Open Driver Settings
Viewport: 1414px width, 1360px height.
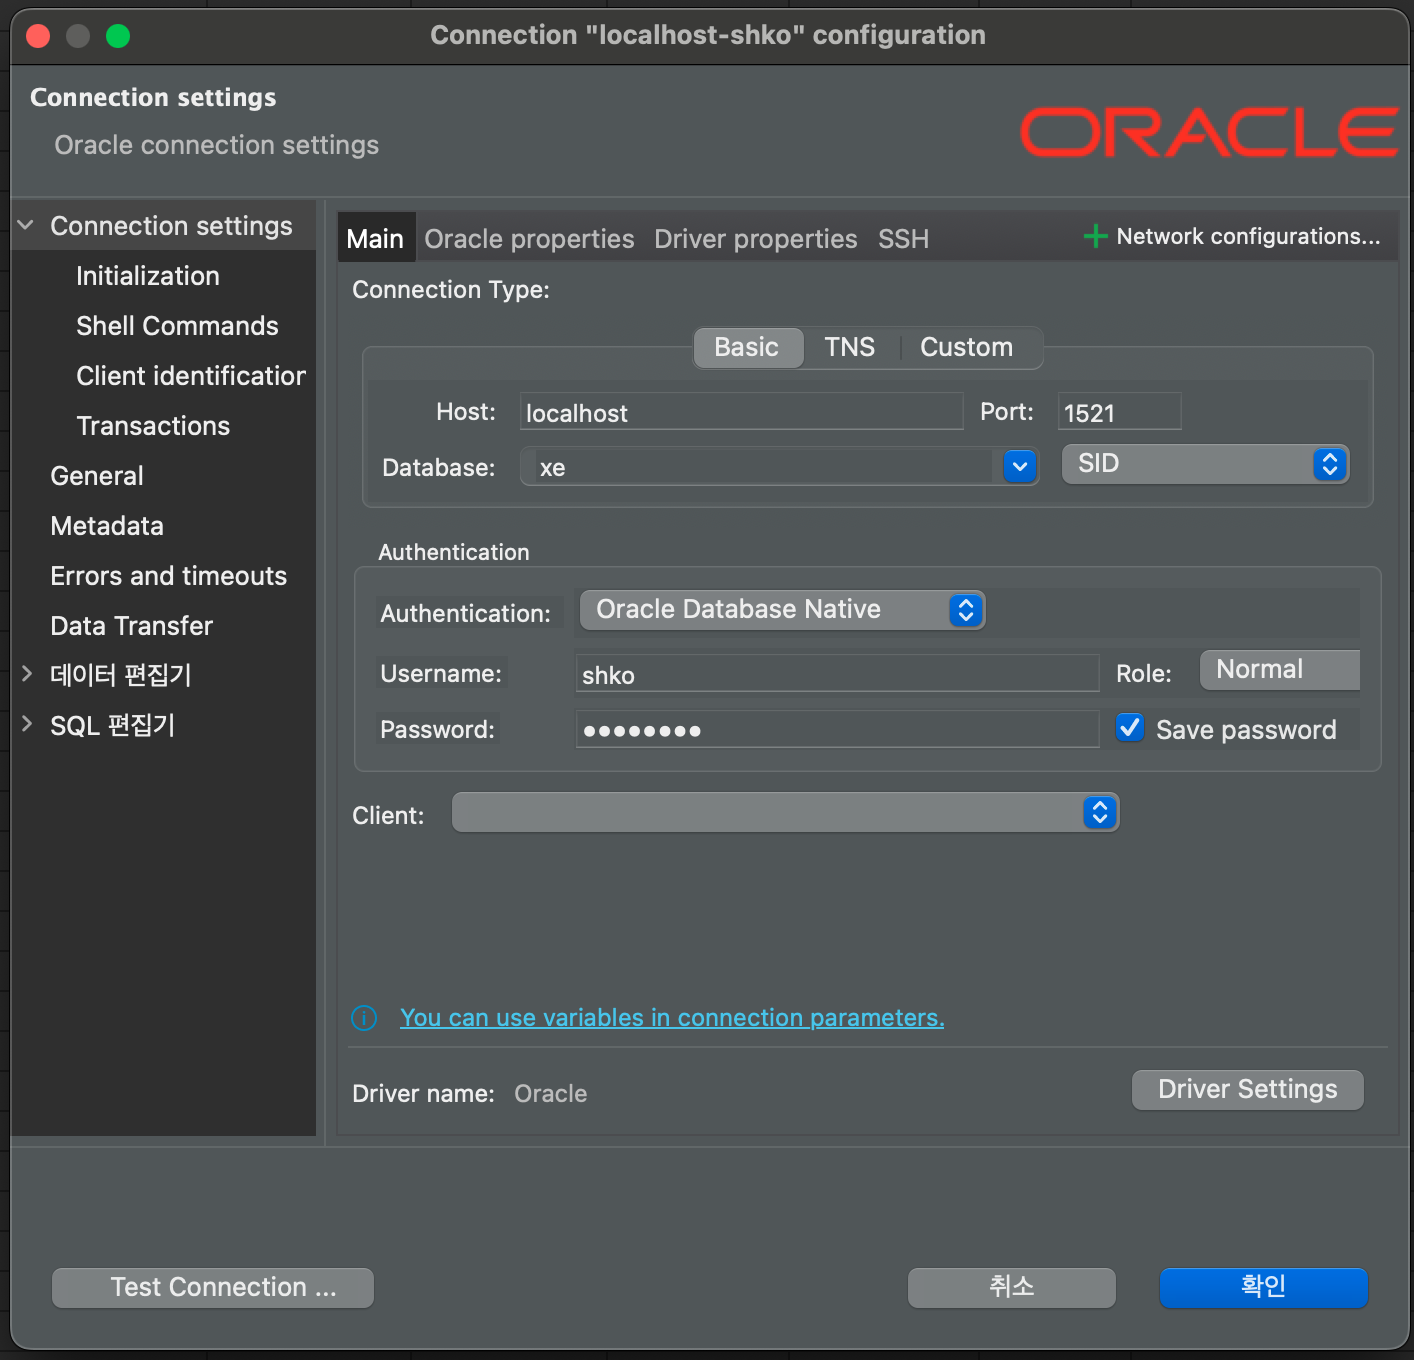click(x=1248, y=1089)
